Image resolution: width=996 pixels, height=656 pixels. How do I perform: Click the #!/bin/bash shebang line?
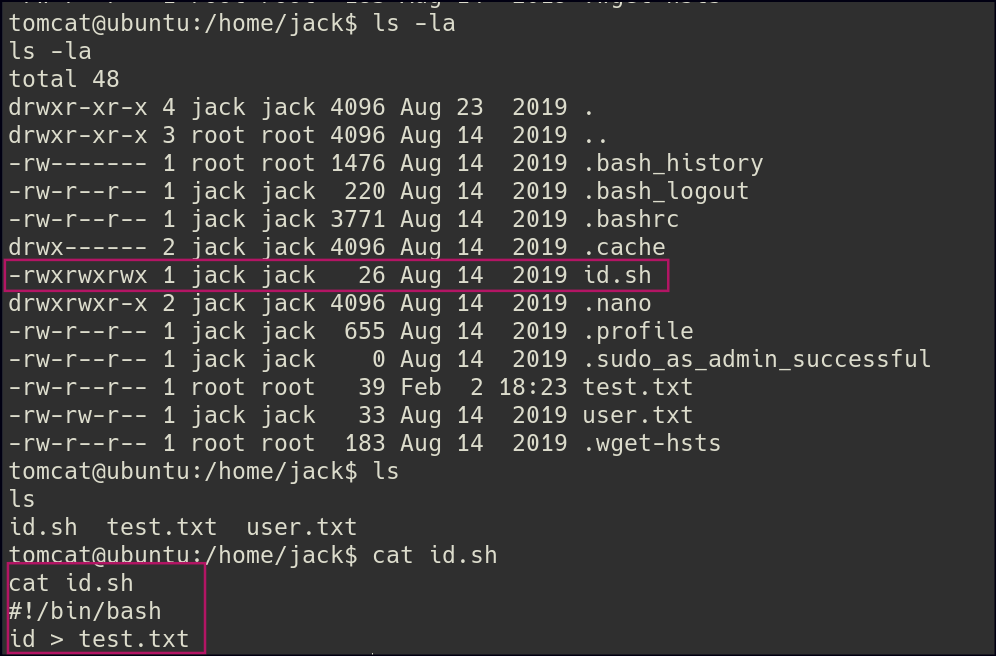click(x=85, y=610)
